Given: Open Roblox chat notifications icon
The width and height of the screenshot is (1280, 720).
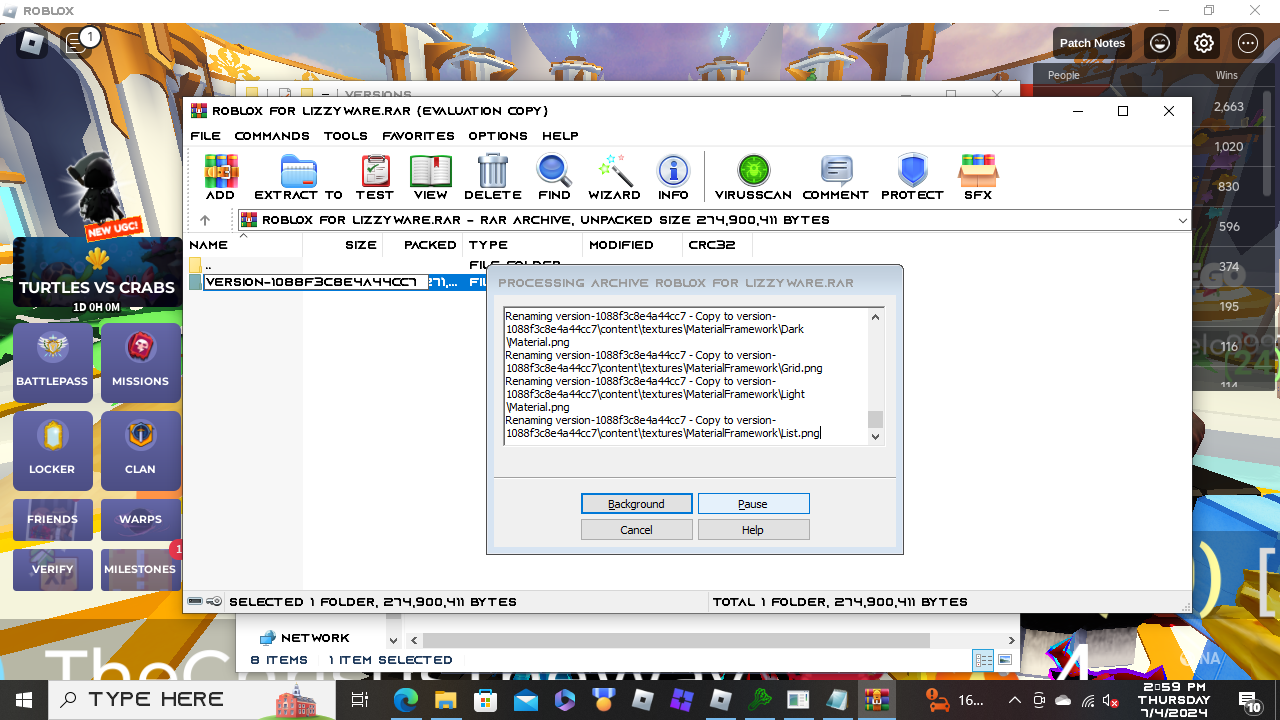Looking at the screenshot, I should point(76,43).
